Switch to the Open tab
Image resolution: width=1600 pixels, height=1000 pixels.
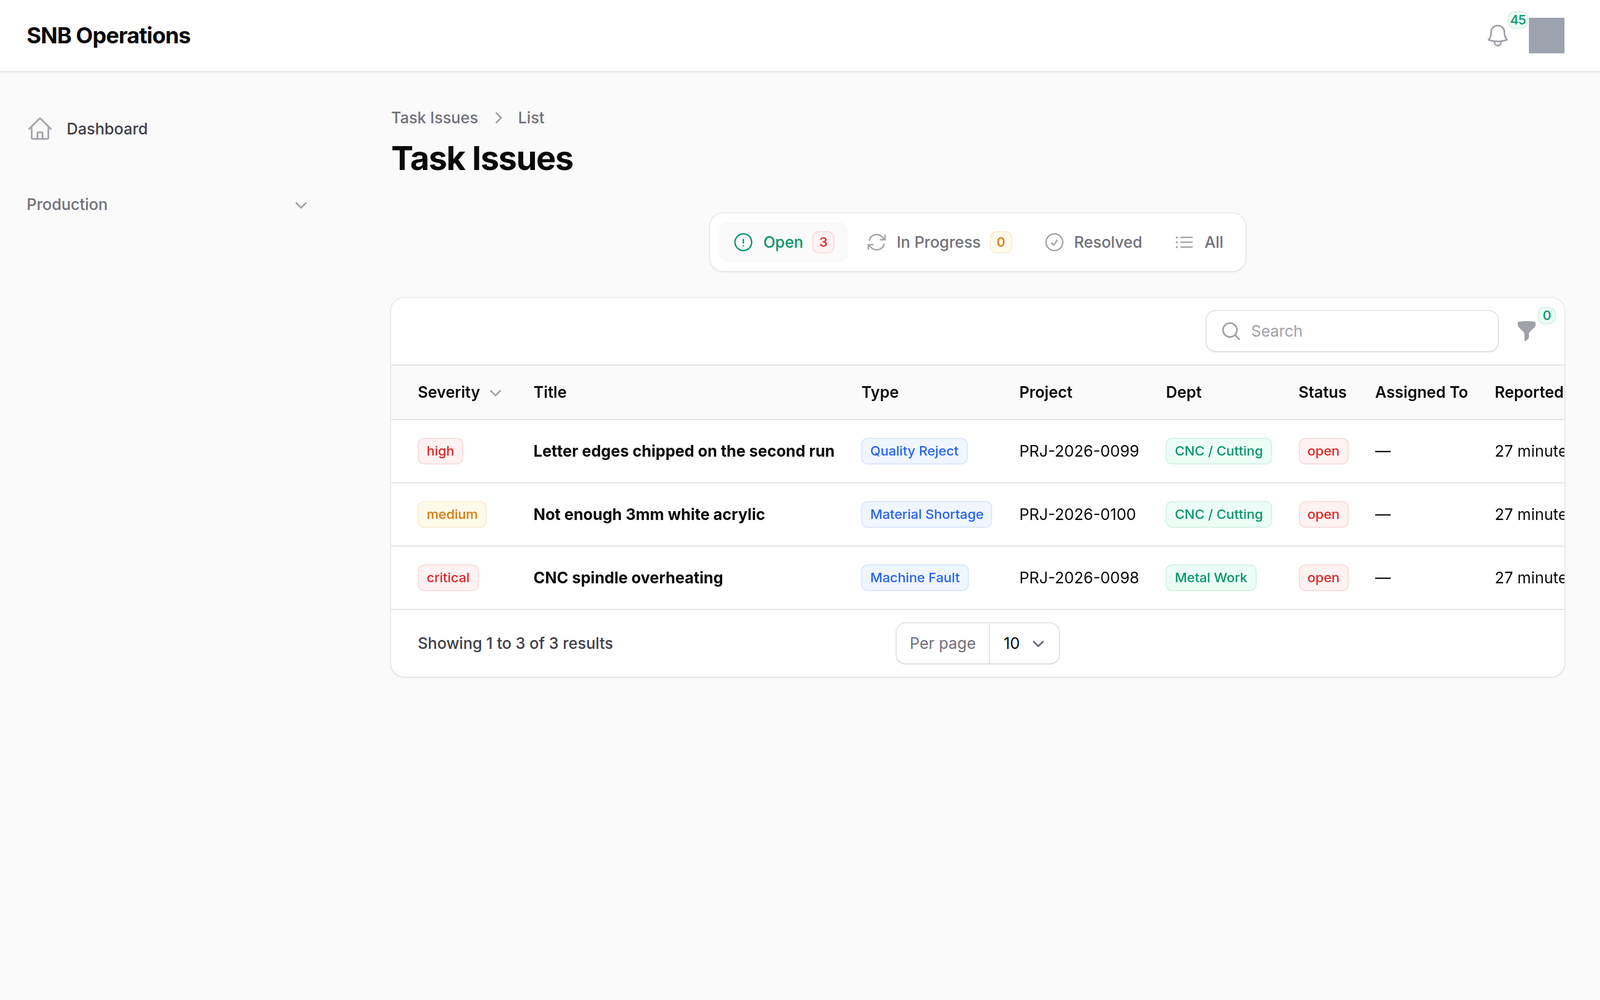click(783, 242)
